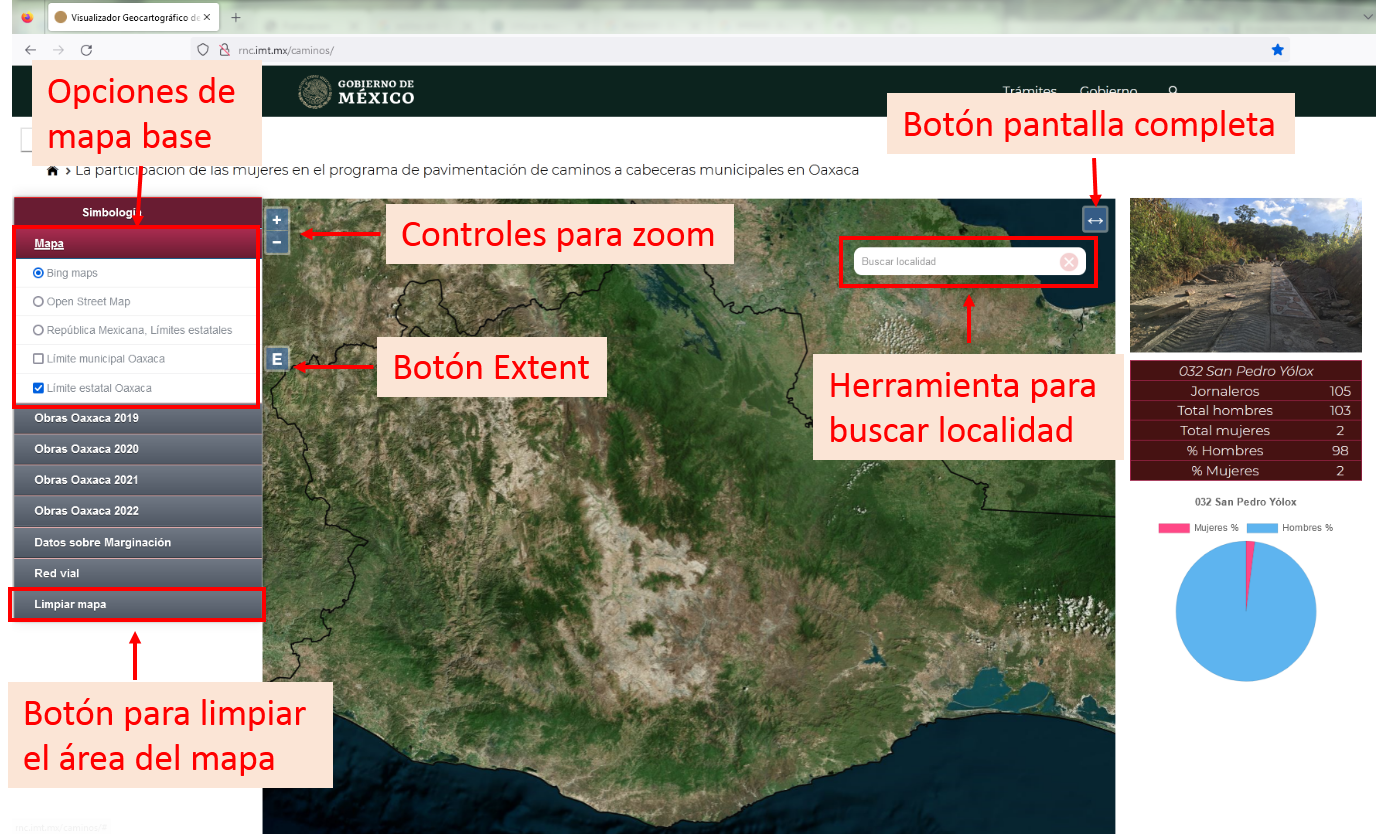
Task: Open the Trámites menu item
Action: pyautogui.click(x=1029, y=91)
